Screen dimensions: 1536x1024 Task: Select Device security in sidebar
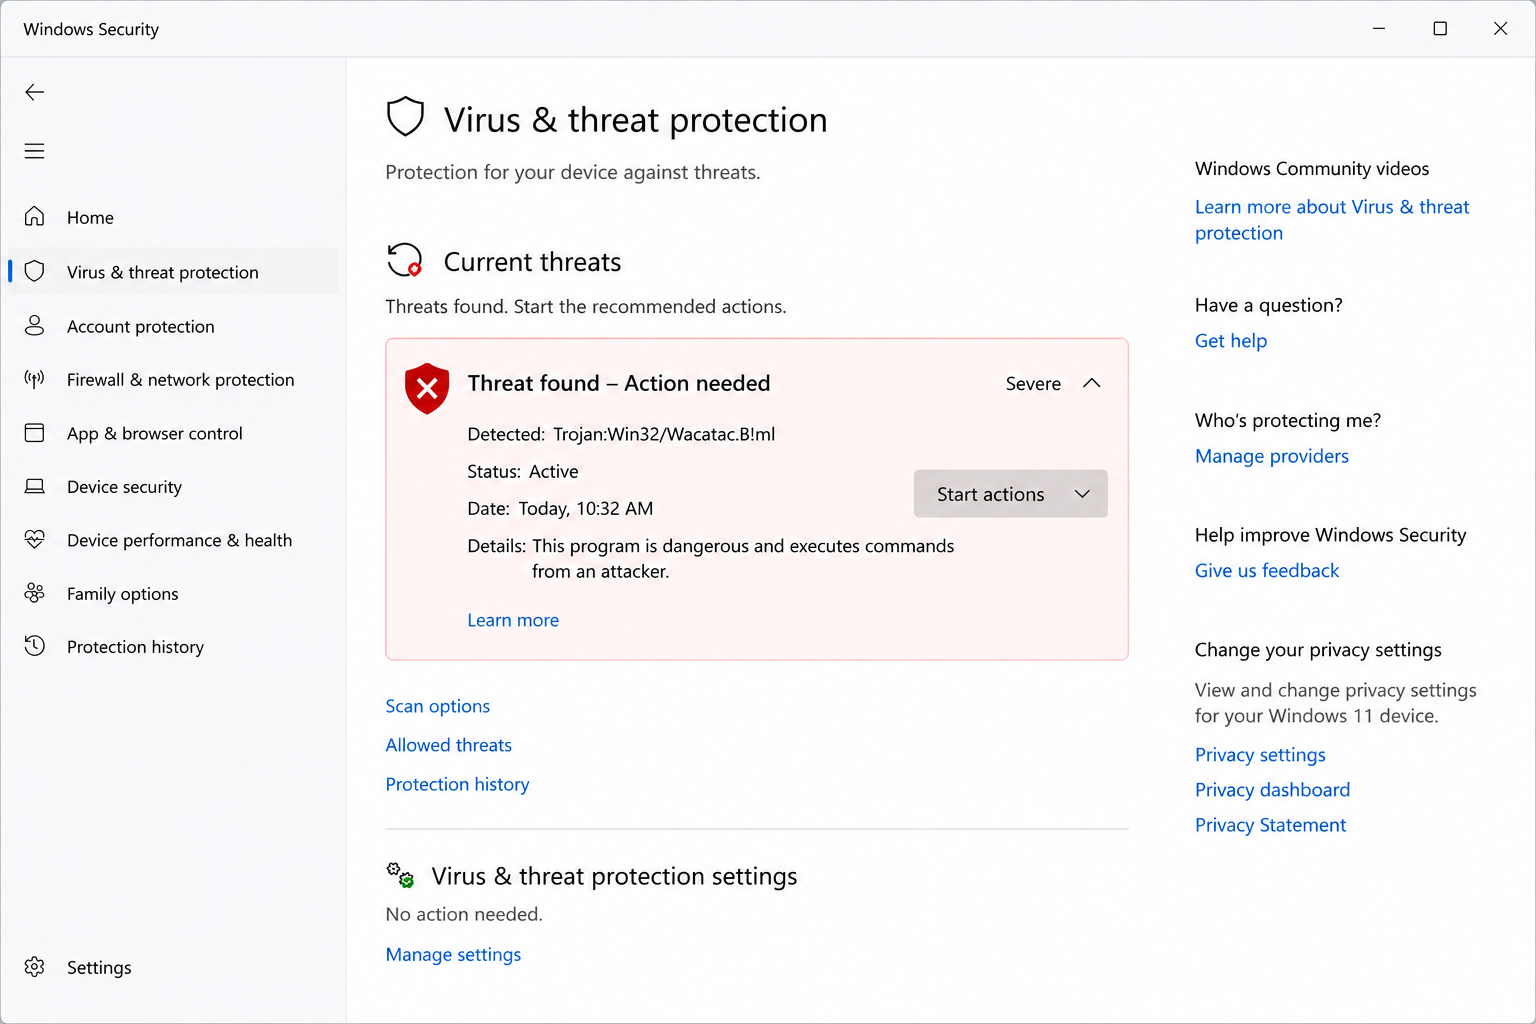(x=174, y=486)
